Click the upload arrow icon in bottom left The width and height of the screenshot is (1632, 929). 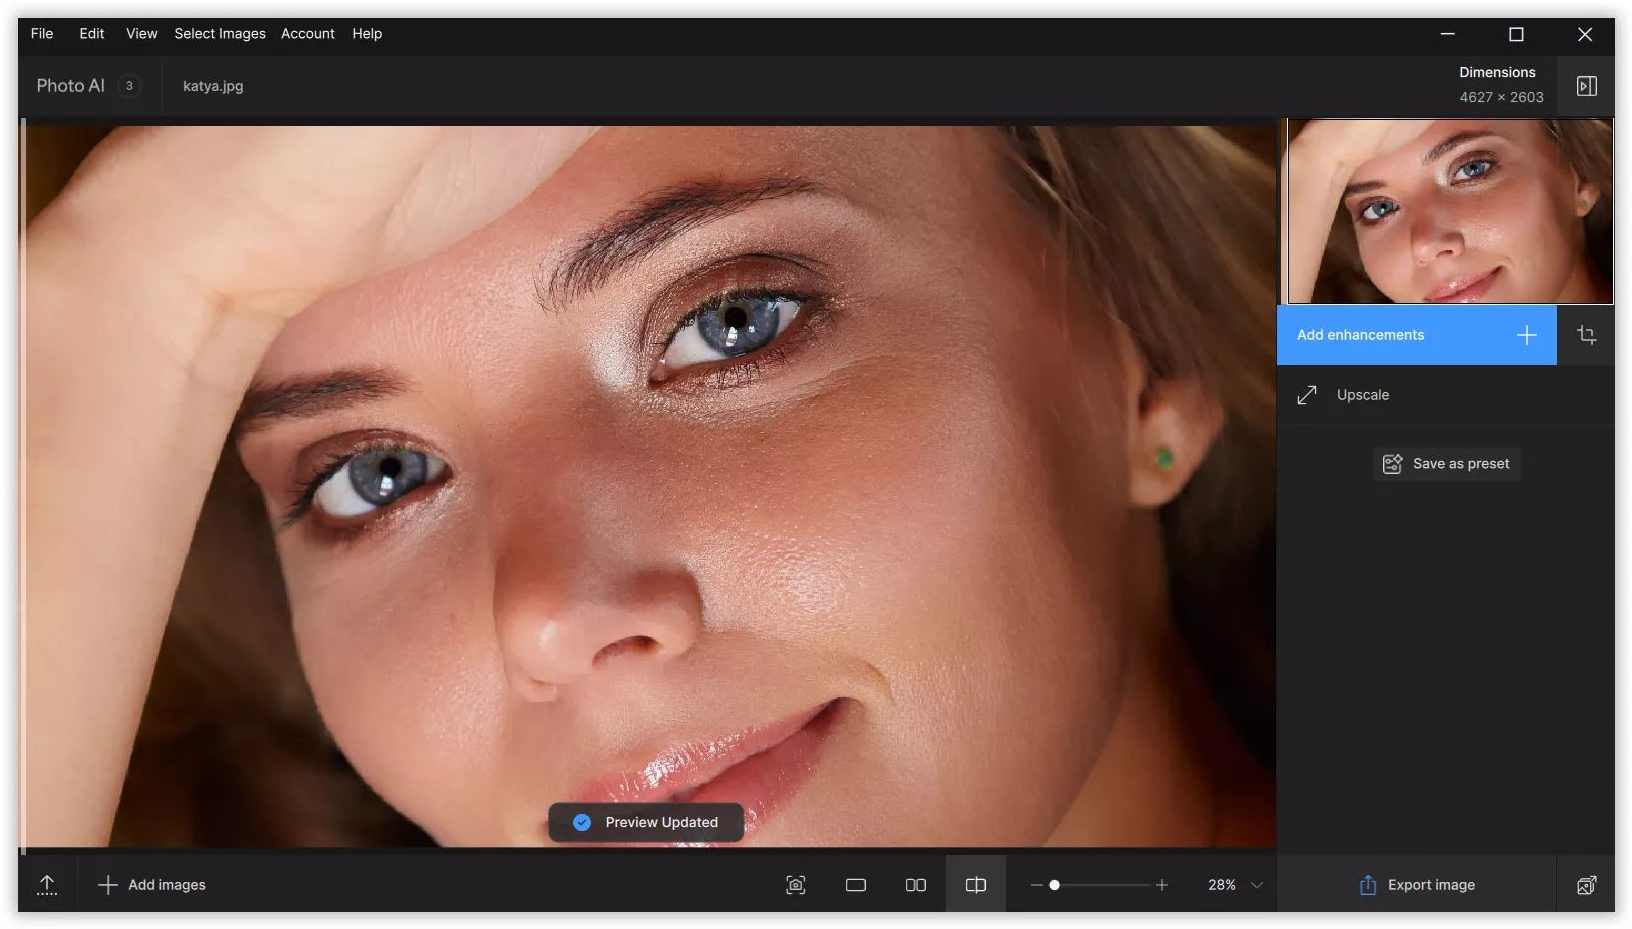click(46, 884)
